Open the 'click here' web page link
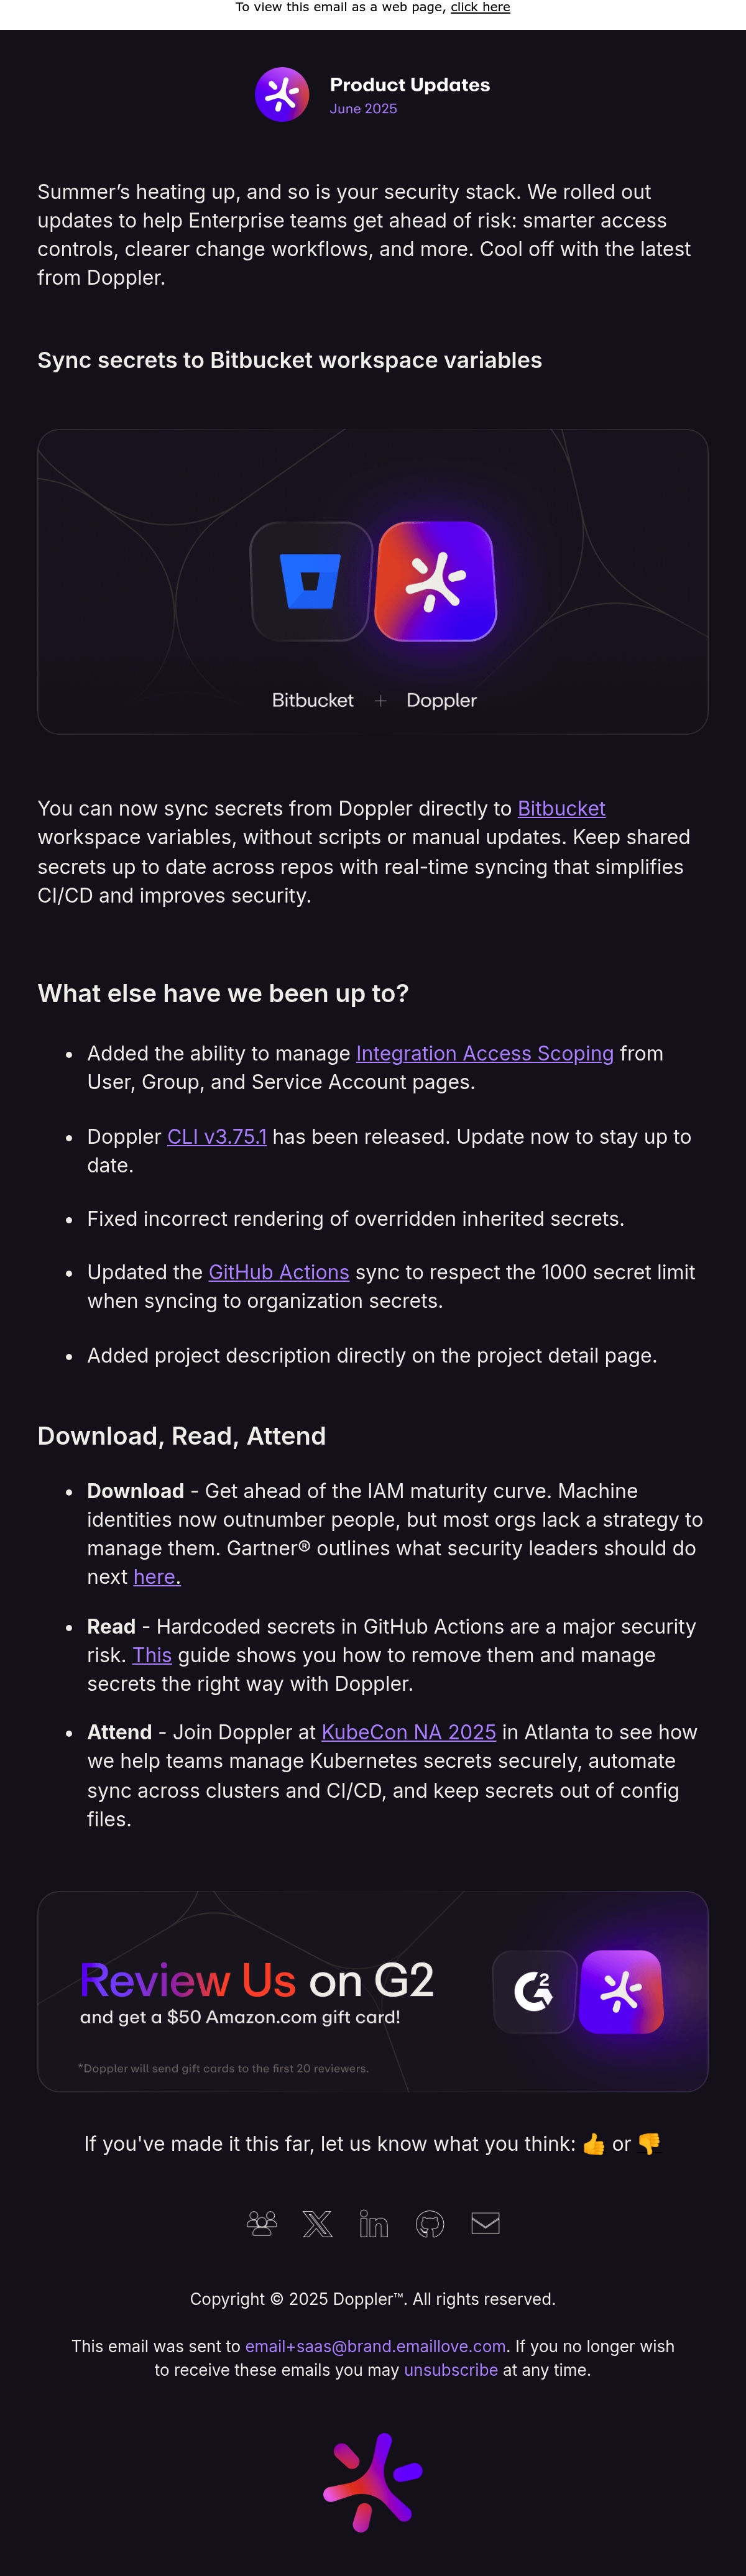The width and height of the screenshot is (746, 2576). click(x=480, y=7)
